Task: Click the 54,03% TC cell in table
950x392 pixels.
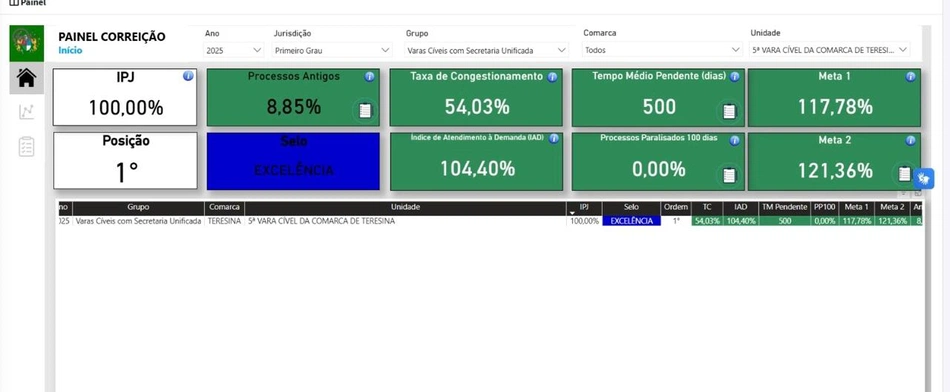Action: coord(707,221)
